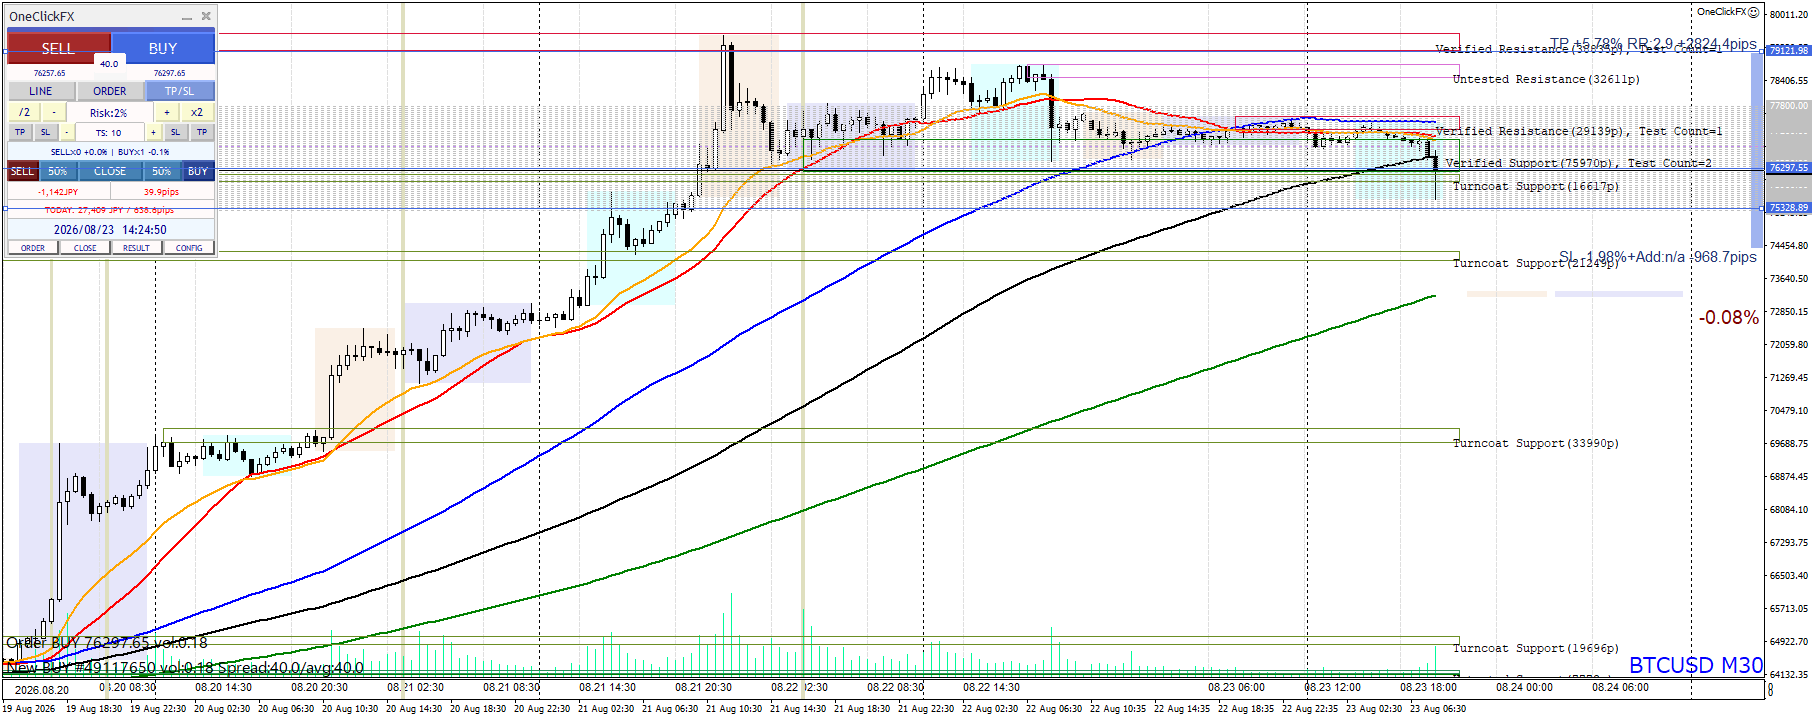
Task: Click the -0.08% floating profit label
Action: [1728, 318]
